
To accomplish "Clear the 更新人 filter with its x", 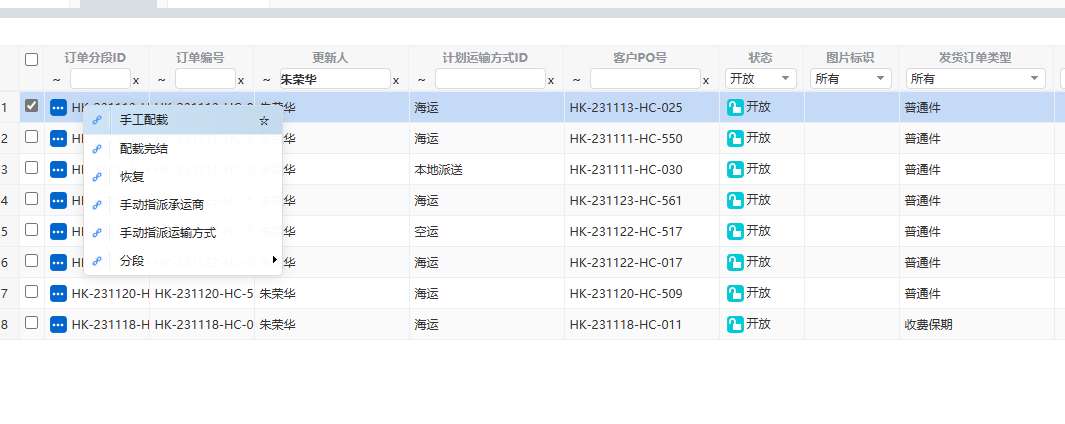I will click(396, 80).
